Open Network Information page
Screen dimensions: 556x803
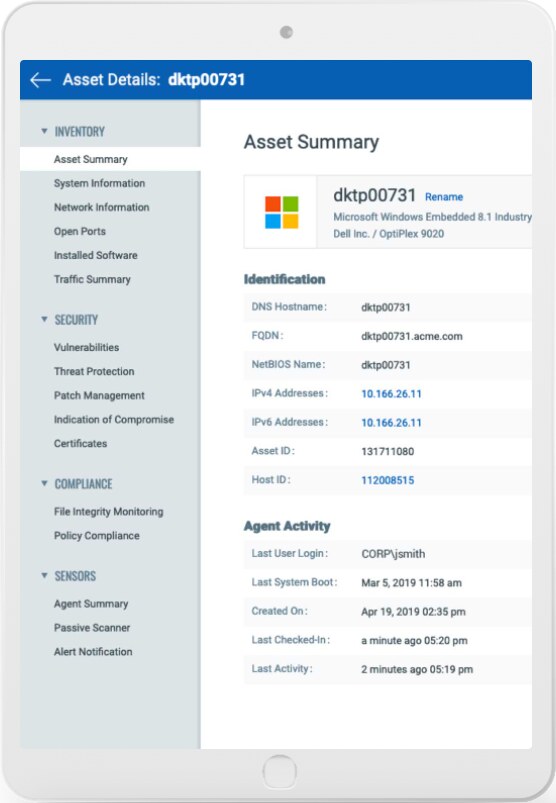point(101,207)
